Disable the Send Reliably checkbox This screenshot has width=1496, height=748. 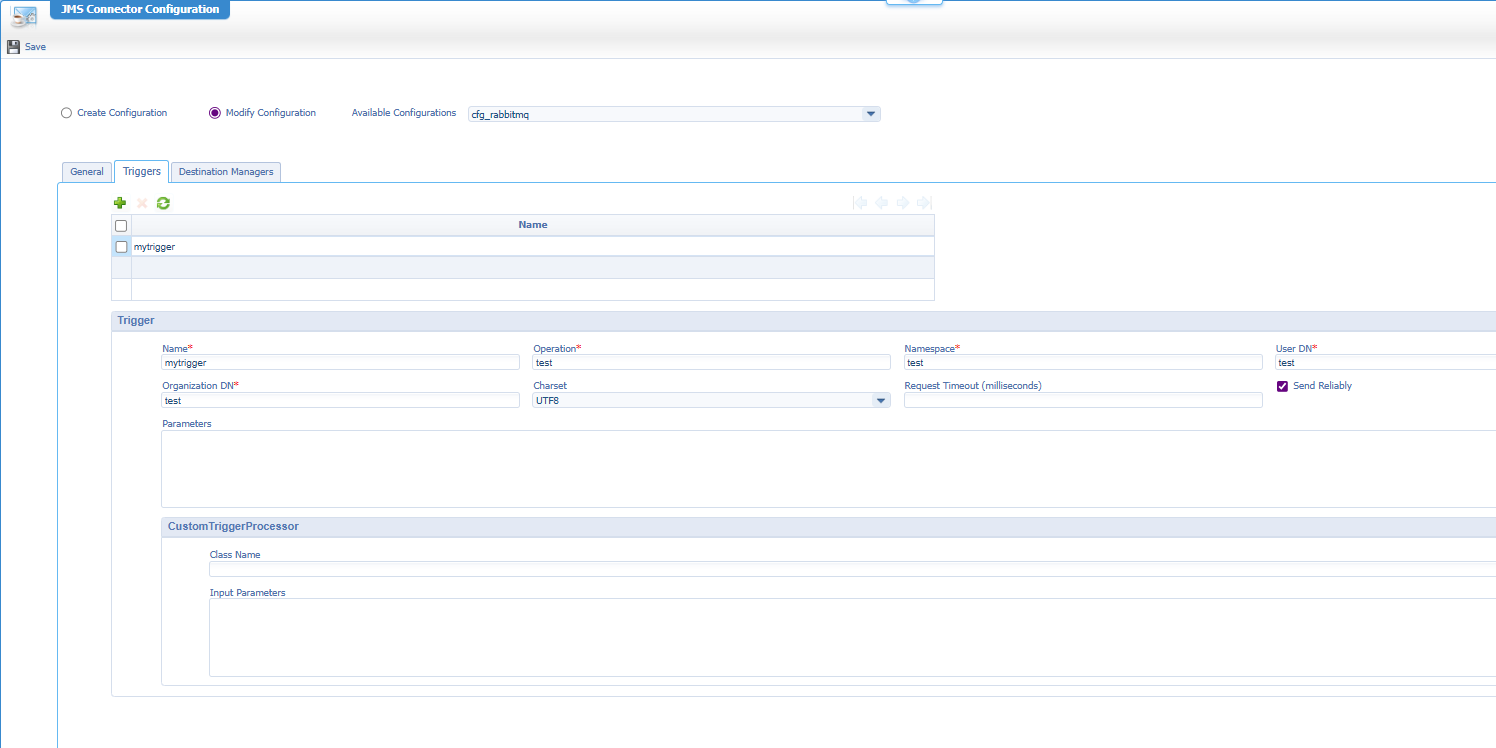pos(1283,386)
